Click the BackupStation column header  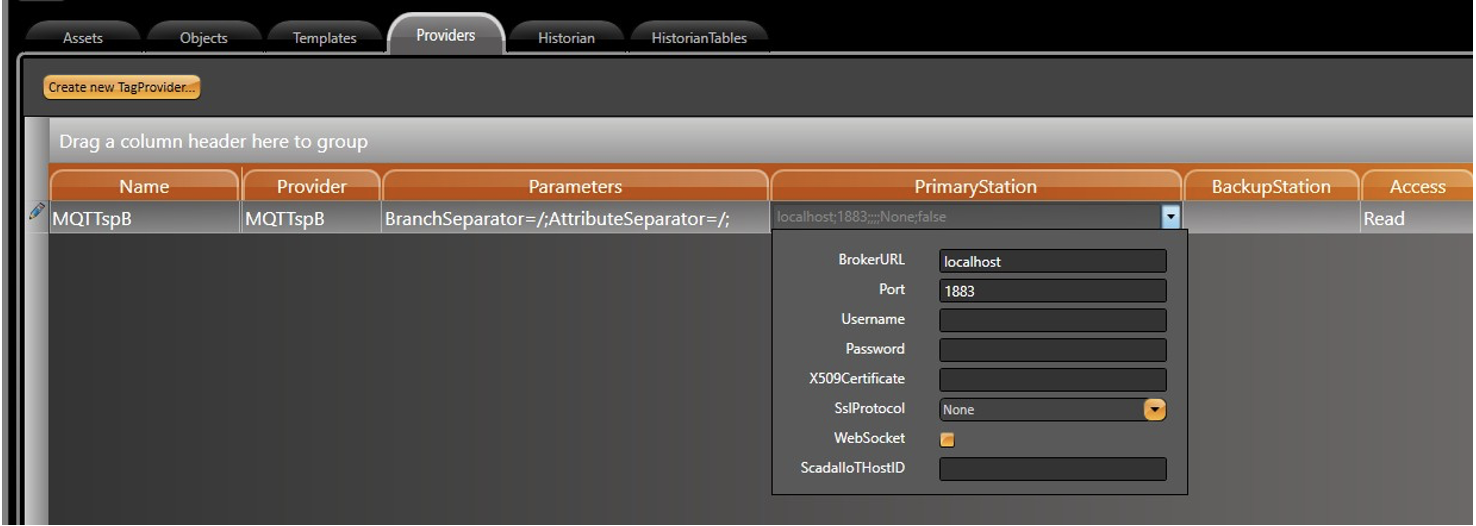click(1270, 187)
